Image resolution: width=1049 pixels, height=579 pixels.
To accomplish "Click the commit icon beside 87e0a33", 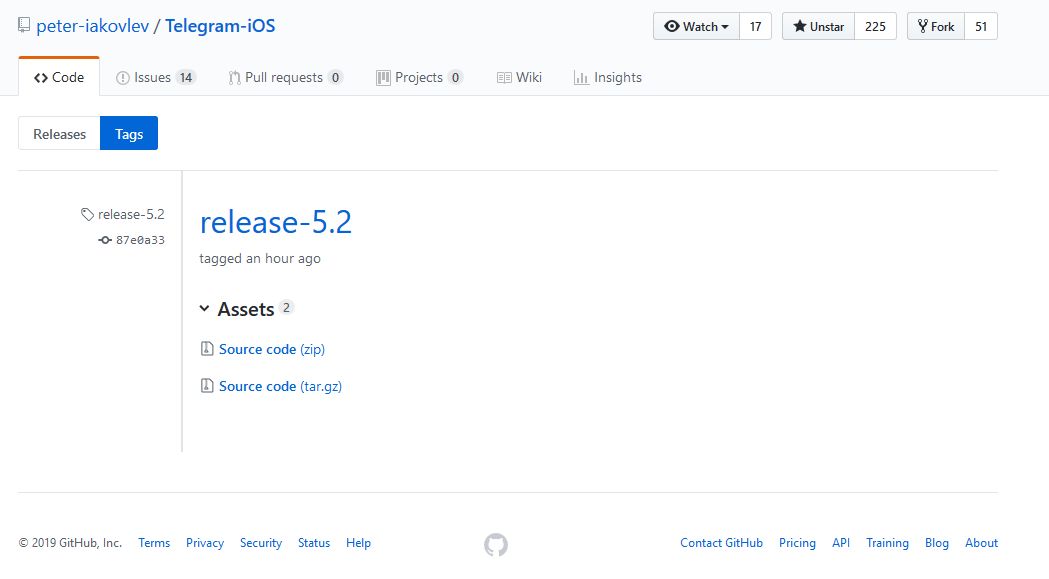I will click(x=105, y=240).
